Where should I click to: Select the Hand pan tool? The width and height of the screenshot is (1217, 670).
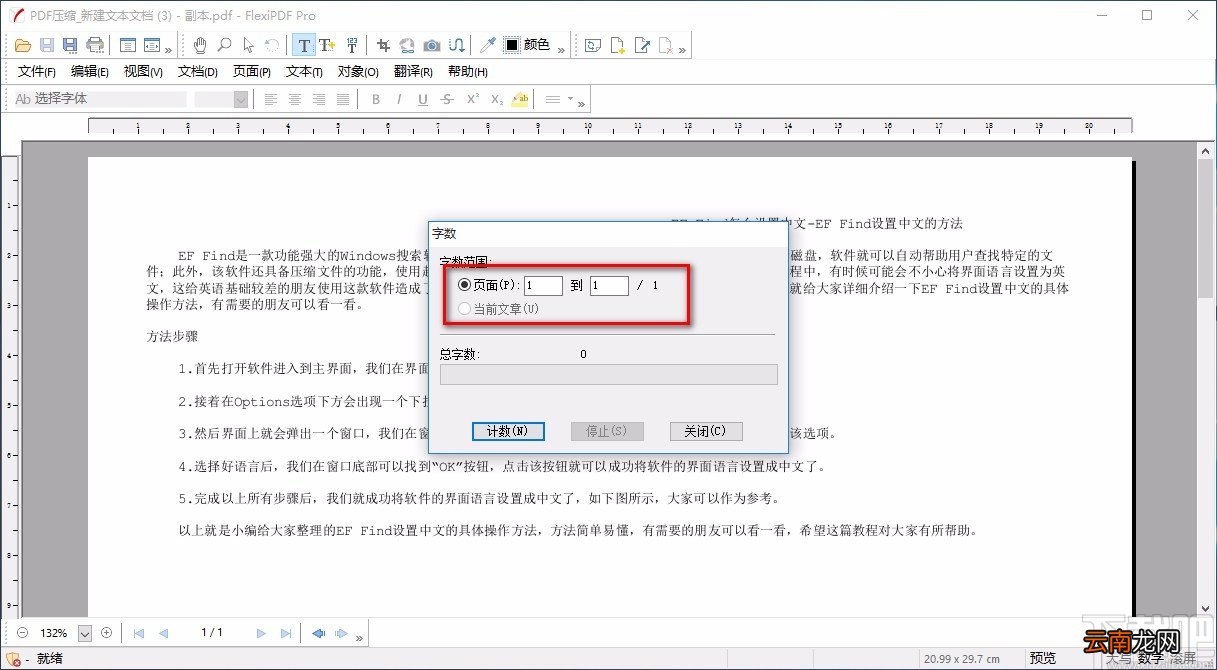pos(201,45)
